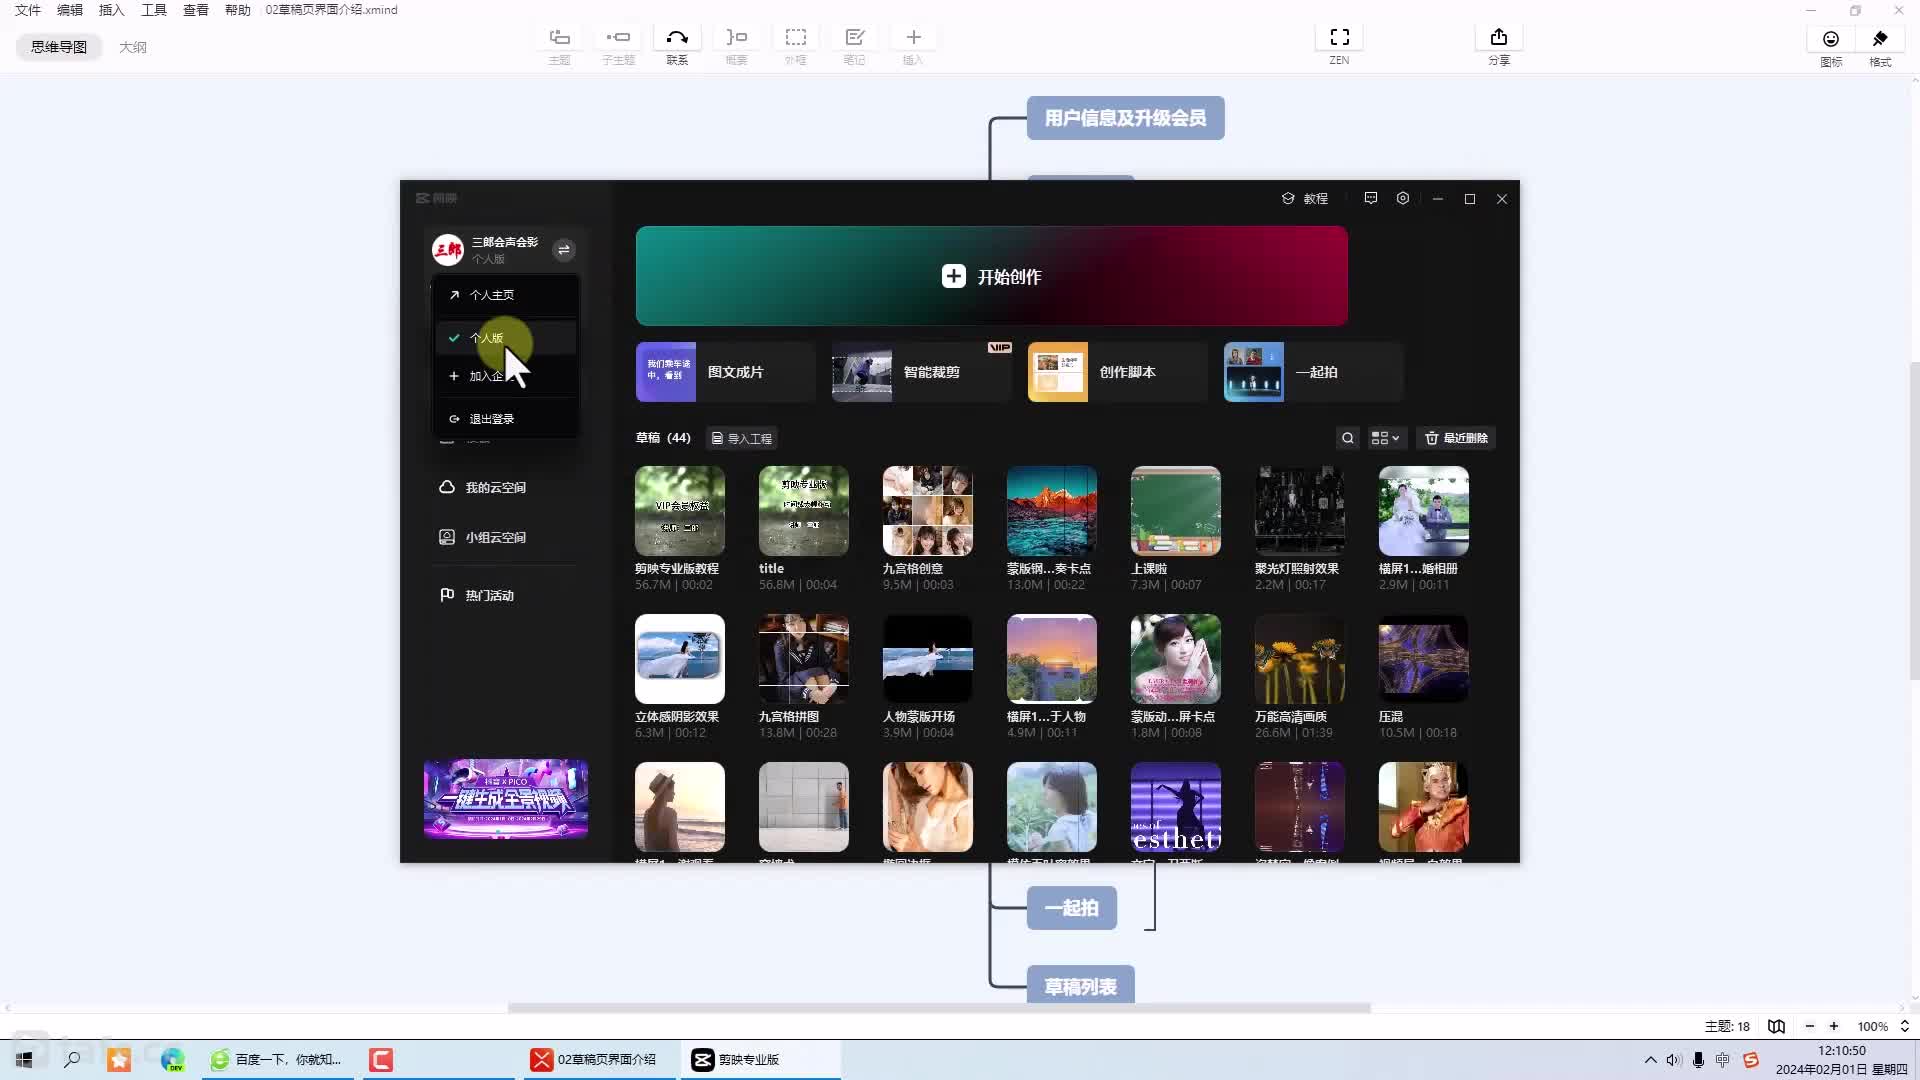Open 热门活动 in the sidebar
This screenshot has width=1920, height=1080.
(x=477, y=595)
